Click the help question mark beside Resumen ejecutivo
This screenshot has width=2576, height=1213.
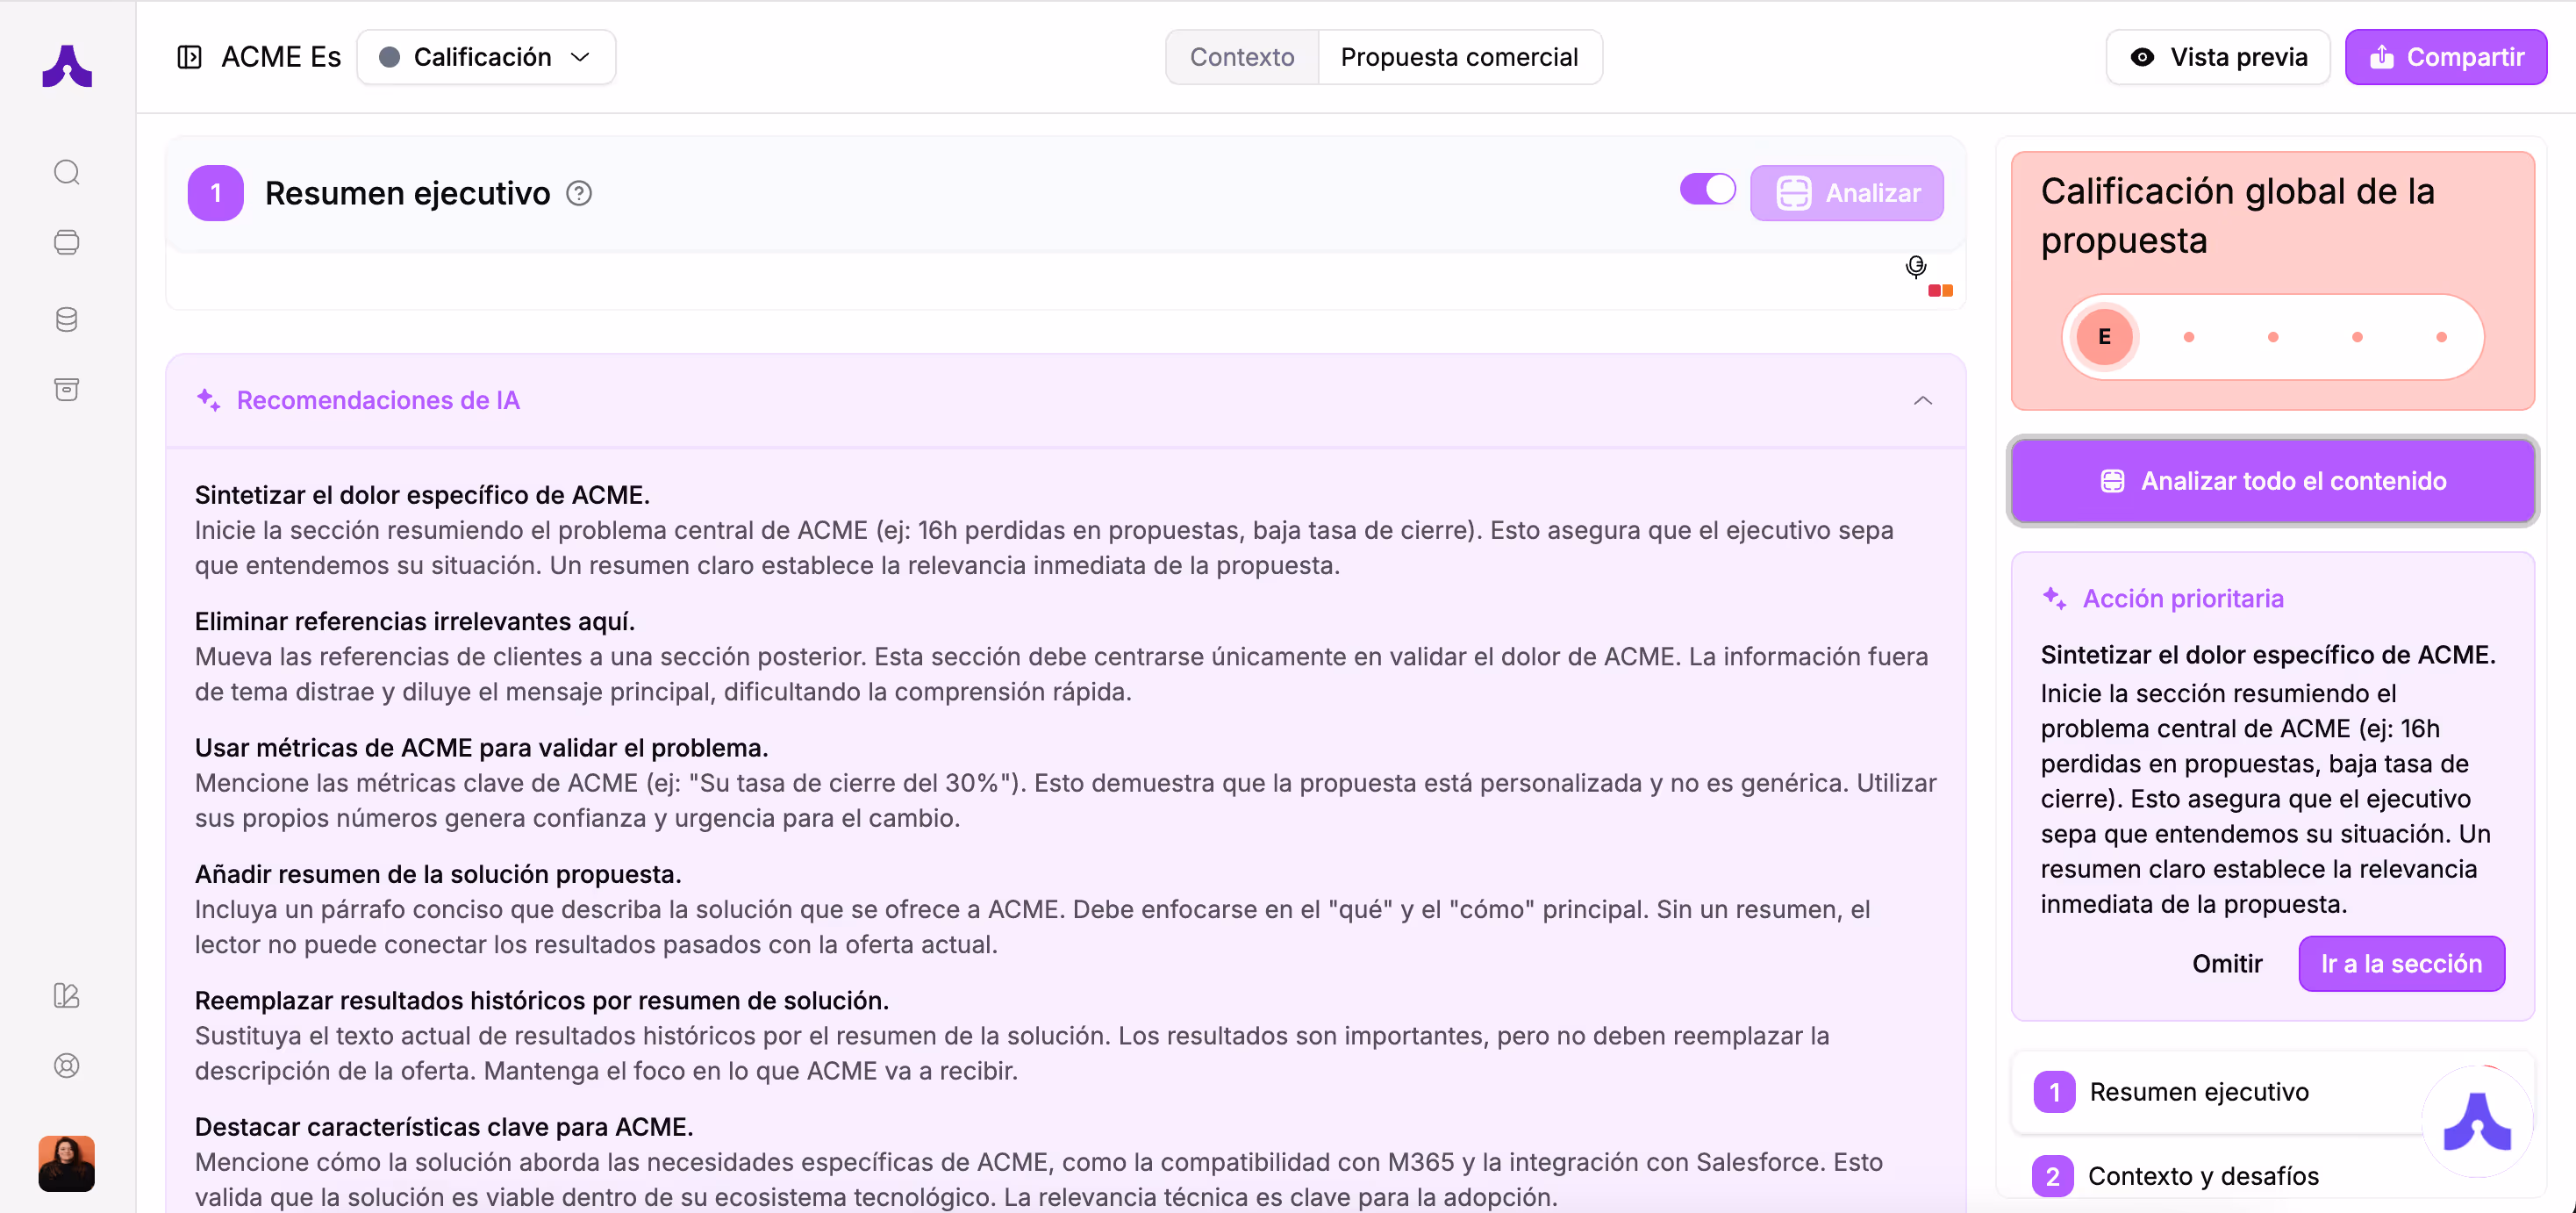tap(579, 193)
